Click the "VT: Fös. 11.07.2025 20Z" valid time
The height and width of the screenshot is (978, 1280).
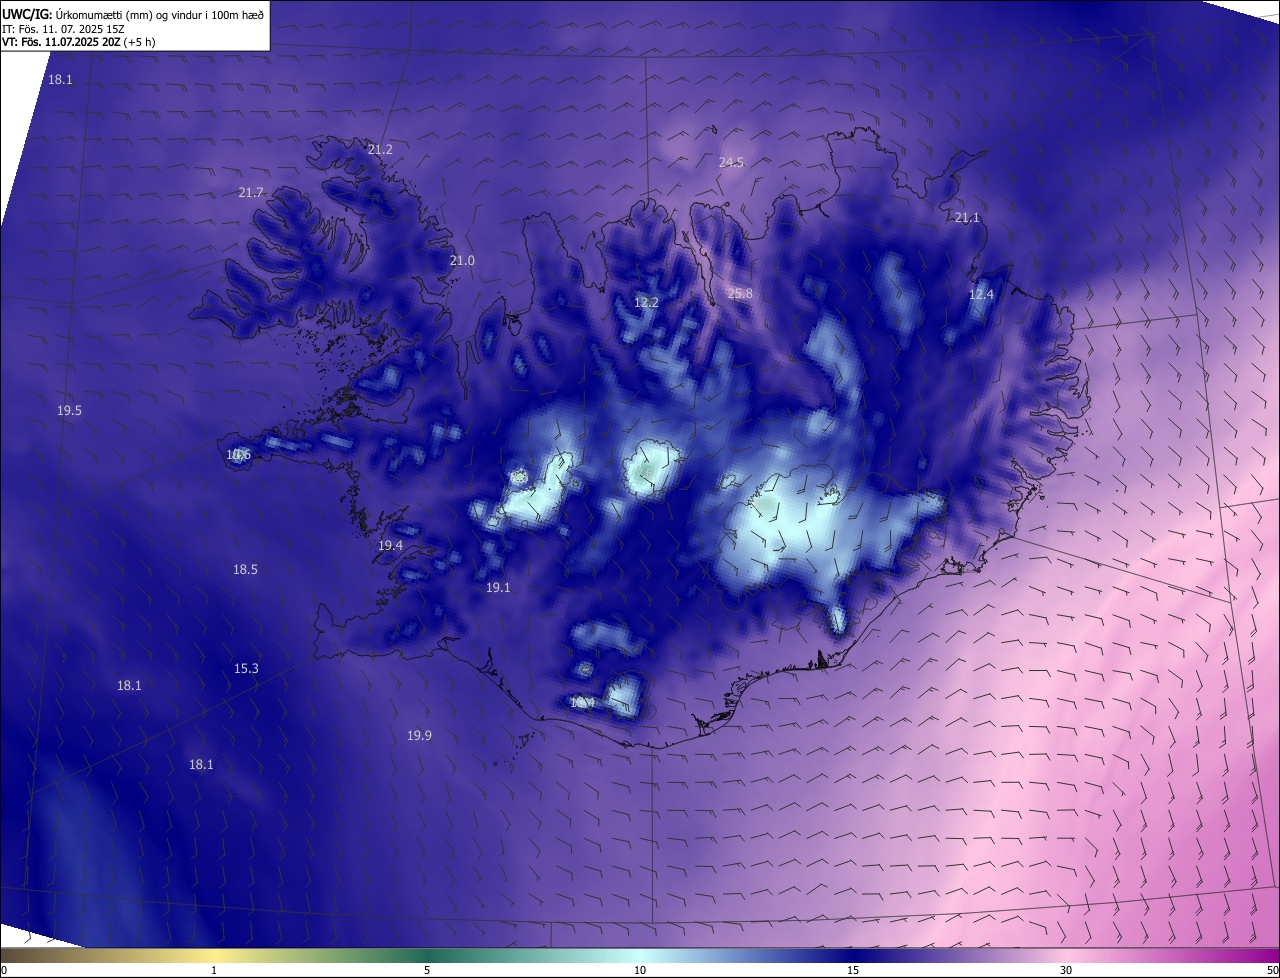[x=60, y=42]
